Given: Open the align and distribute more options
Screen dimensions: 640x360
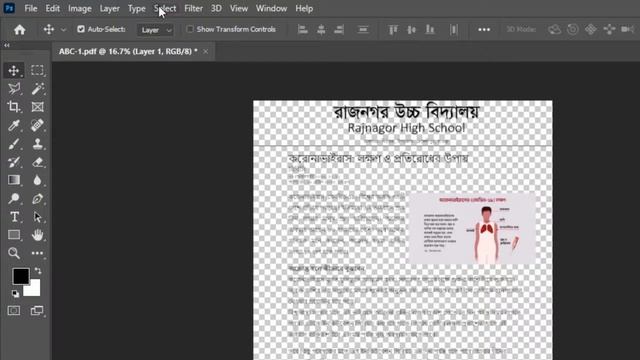Looking at the screenshot, I should (x=484, y=29).
